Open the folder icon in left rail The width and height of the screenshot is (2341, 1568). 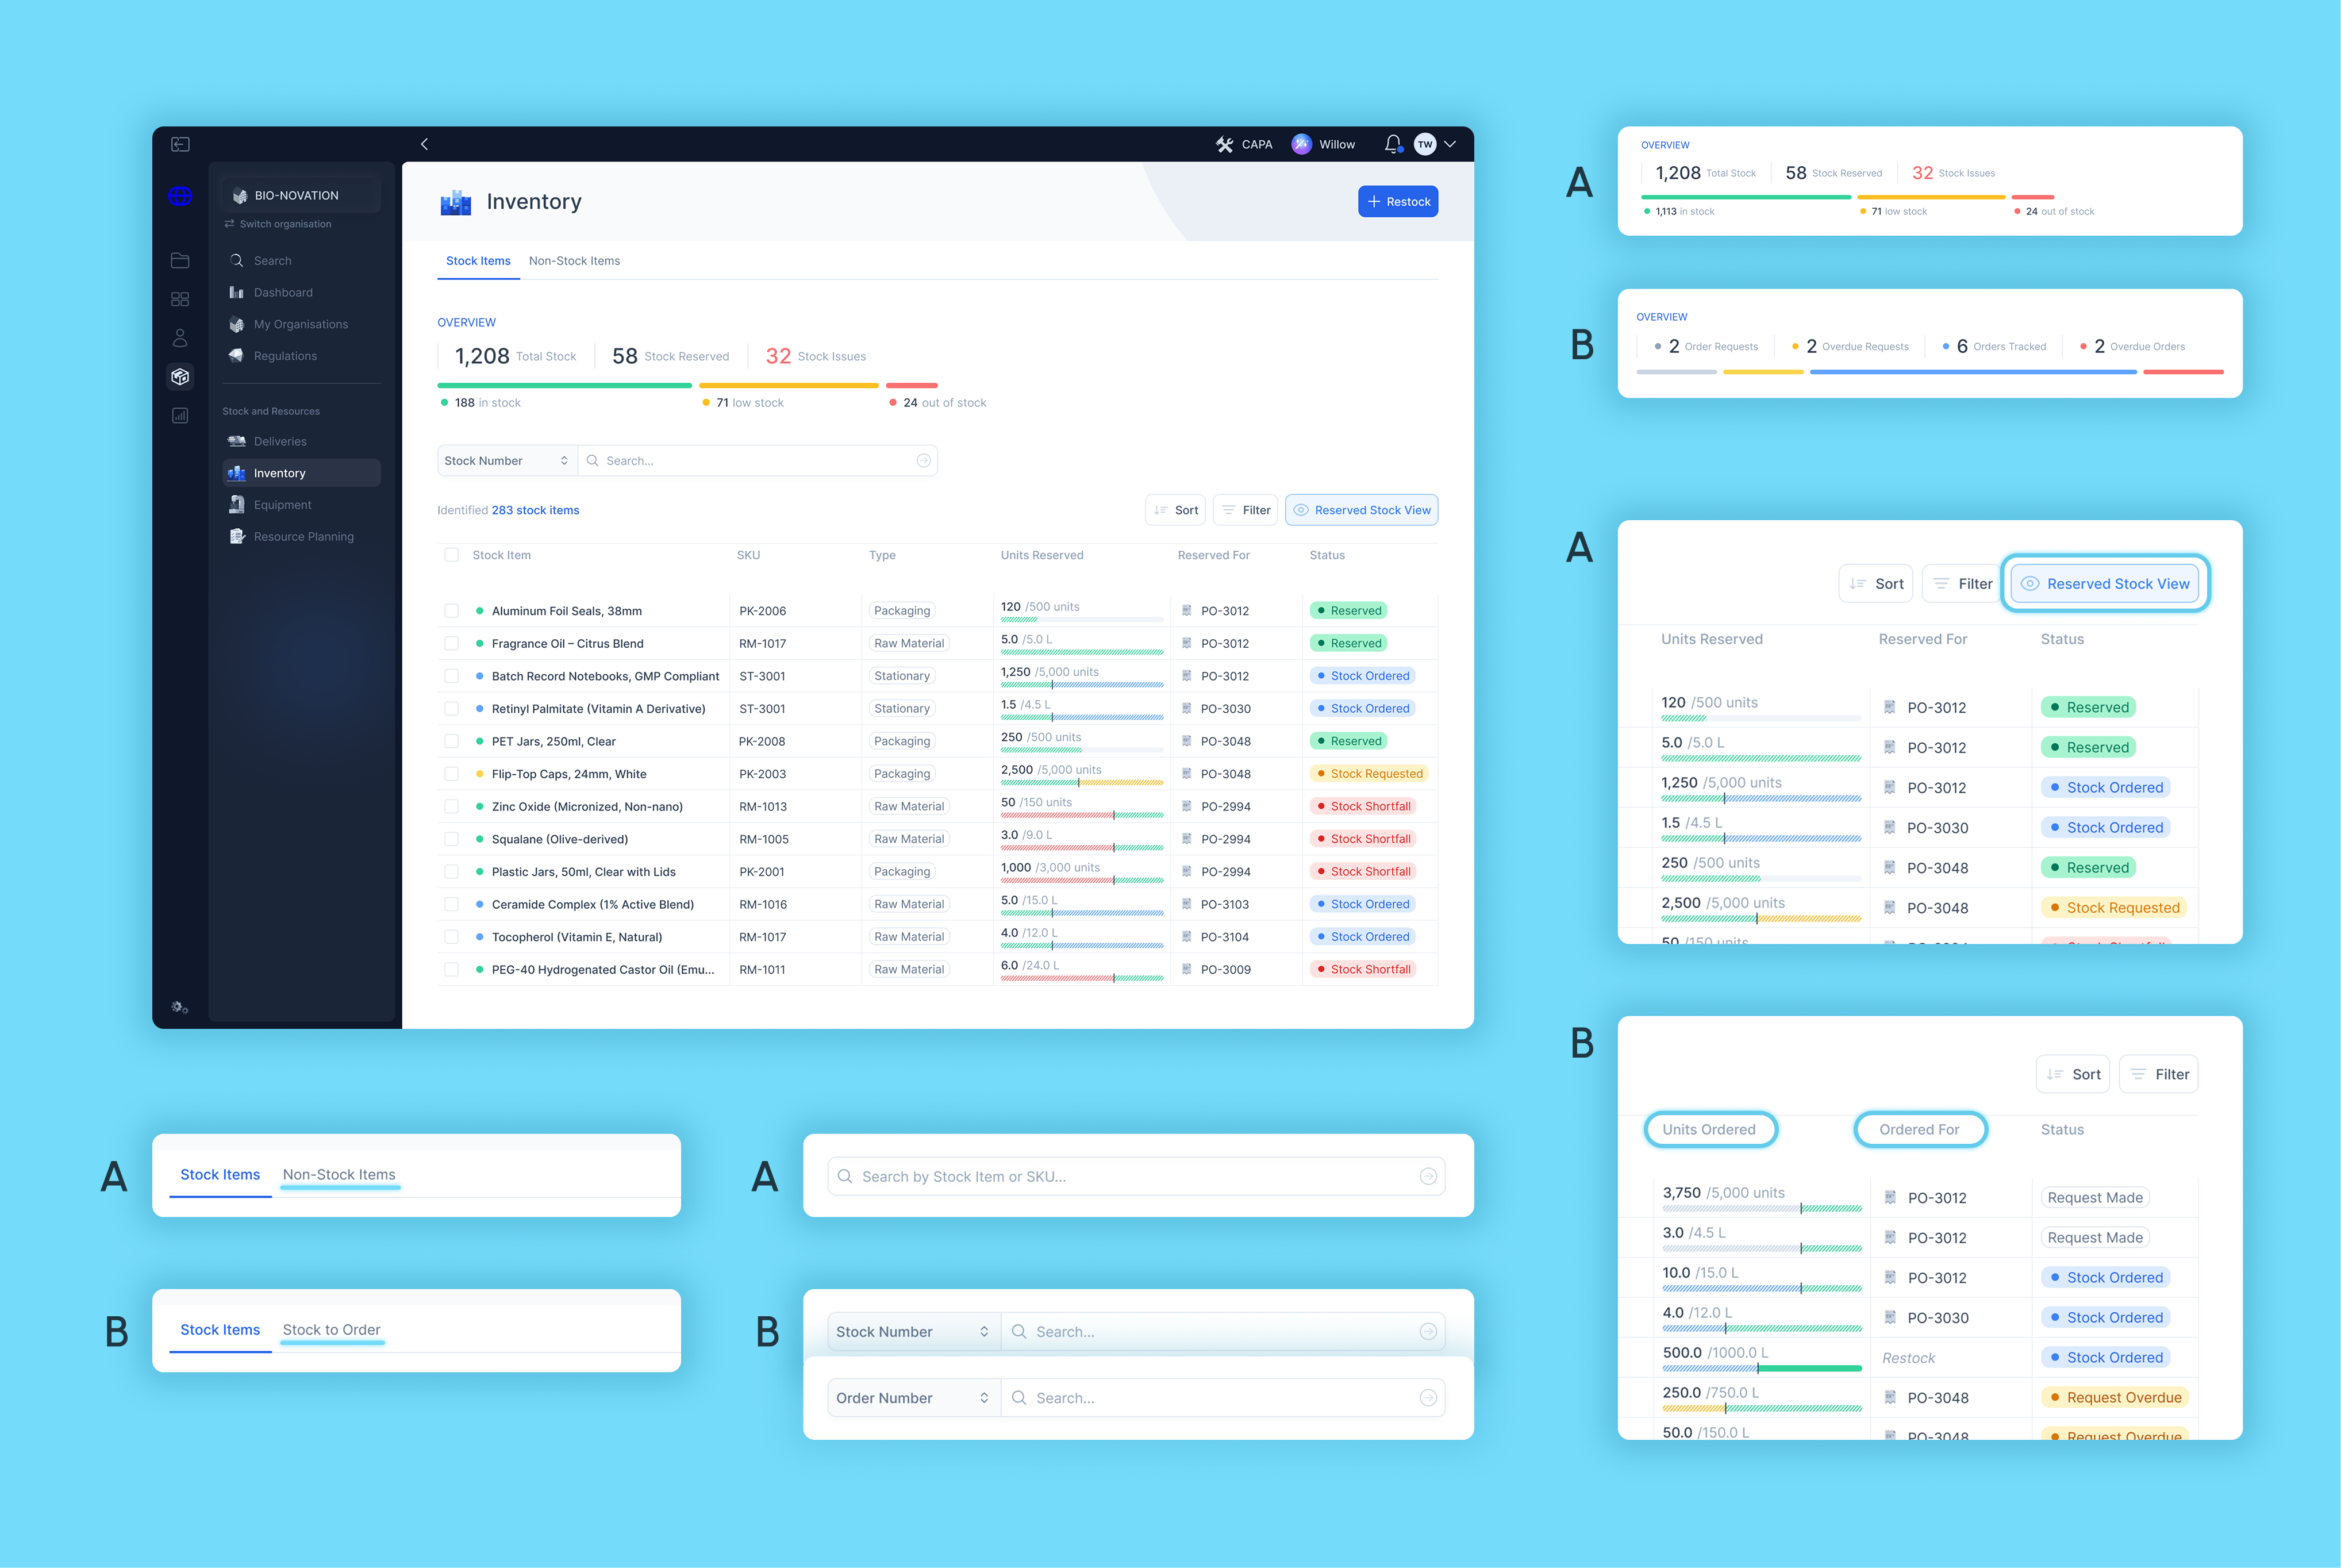point(180,260)
